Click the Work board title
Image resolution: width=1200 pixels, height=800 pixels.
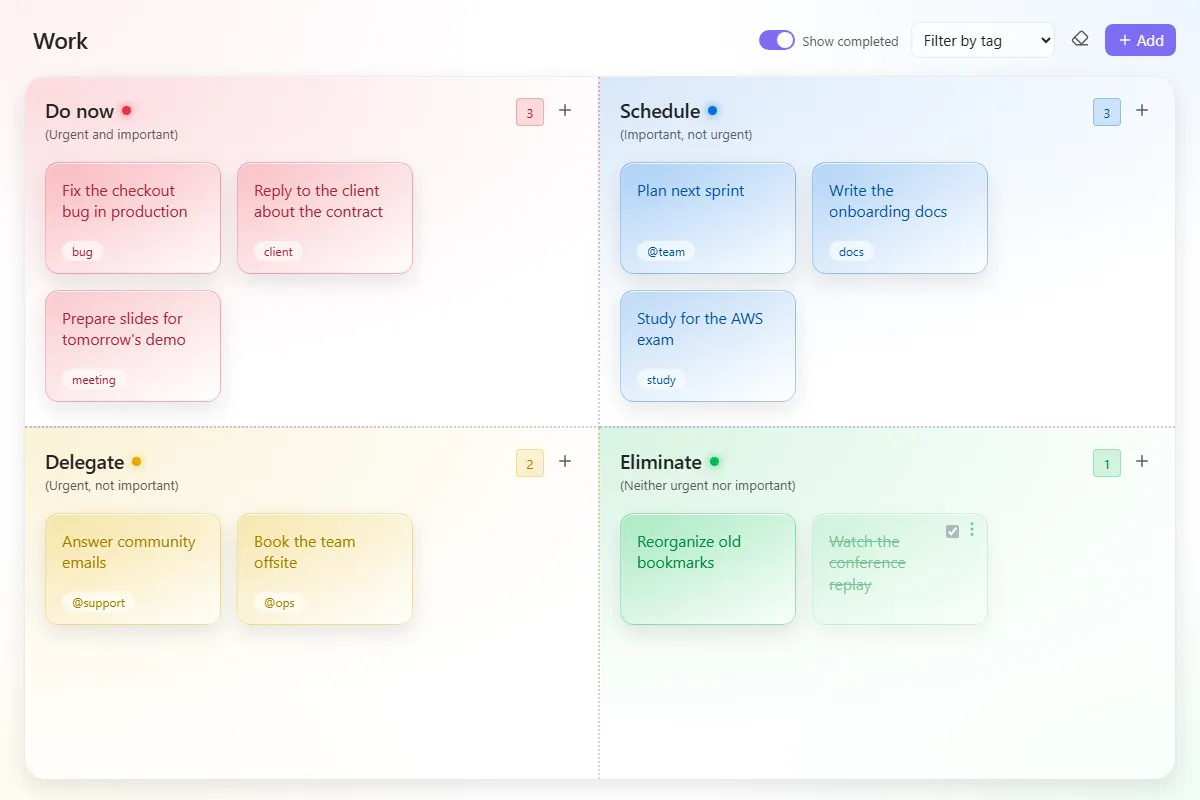coord(60,41)
